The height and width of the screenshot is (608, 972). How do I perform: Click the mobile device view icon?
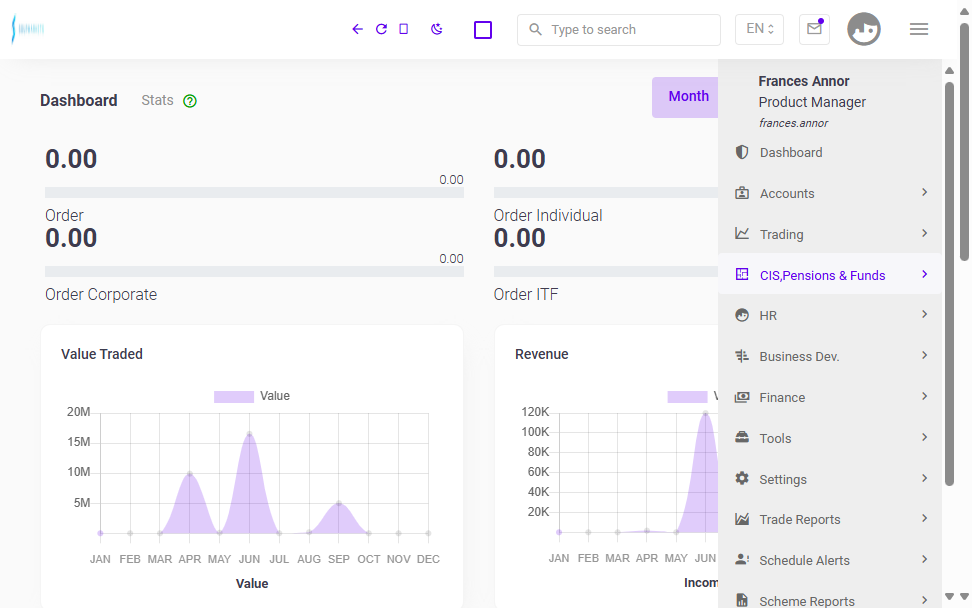(404, 29)
